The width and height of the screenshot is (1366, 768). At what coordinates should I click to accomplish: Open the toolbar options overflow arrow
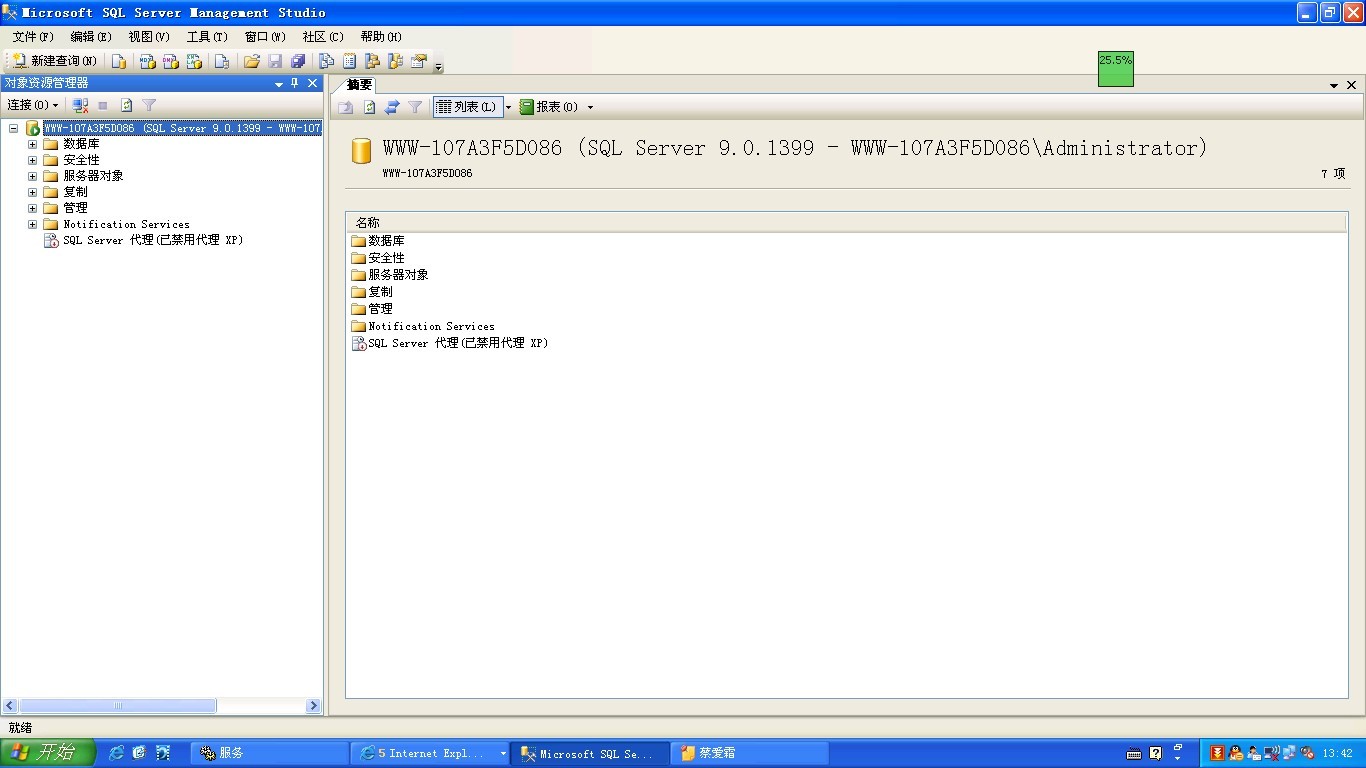pyautogui.click(x=438, y=66)
